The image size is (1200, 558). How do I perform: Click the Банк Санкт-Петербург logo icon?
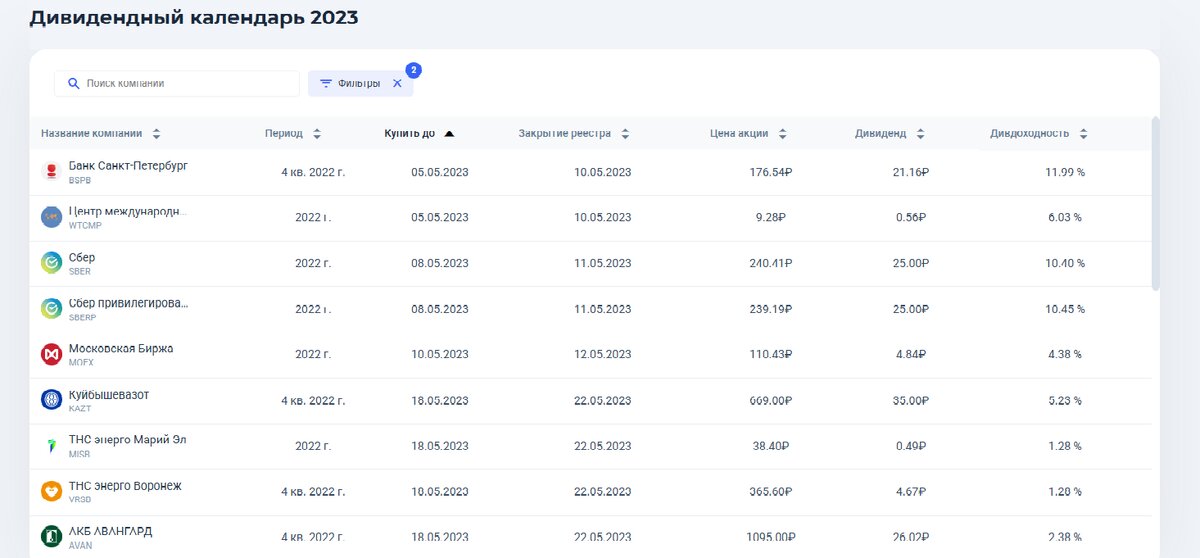pos(51,172)
